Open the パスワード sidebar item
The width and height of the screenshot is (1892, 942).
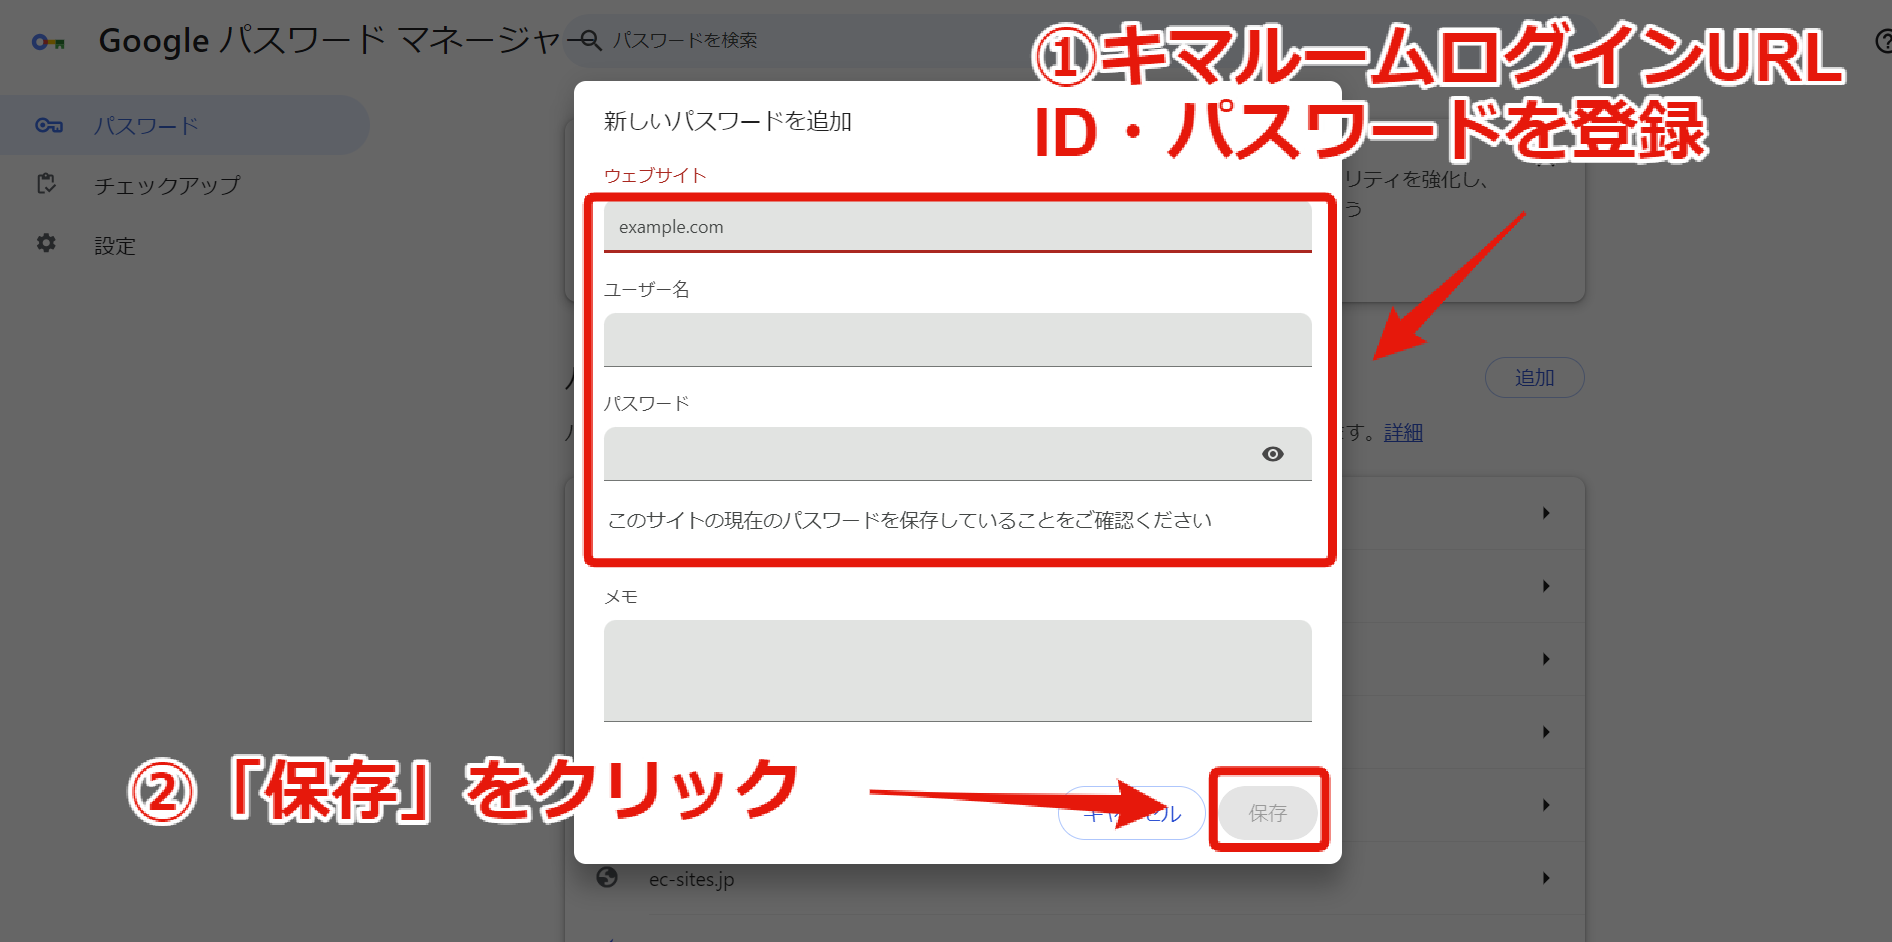184,125
